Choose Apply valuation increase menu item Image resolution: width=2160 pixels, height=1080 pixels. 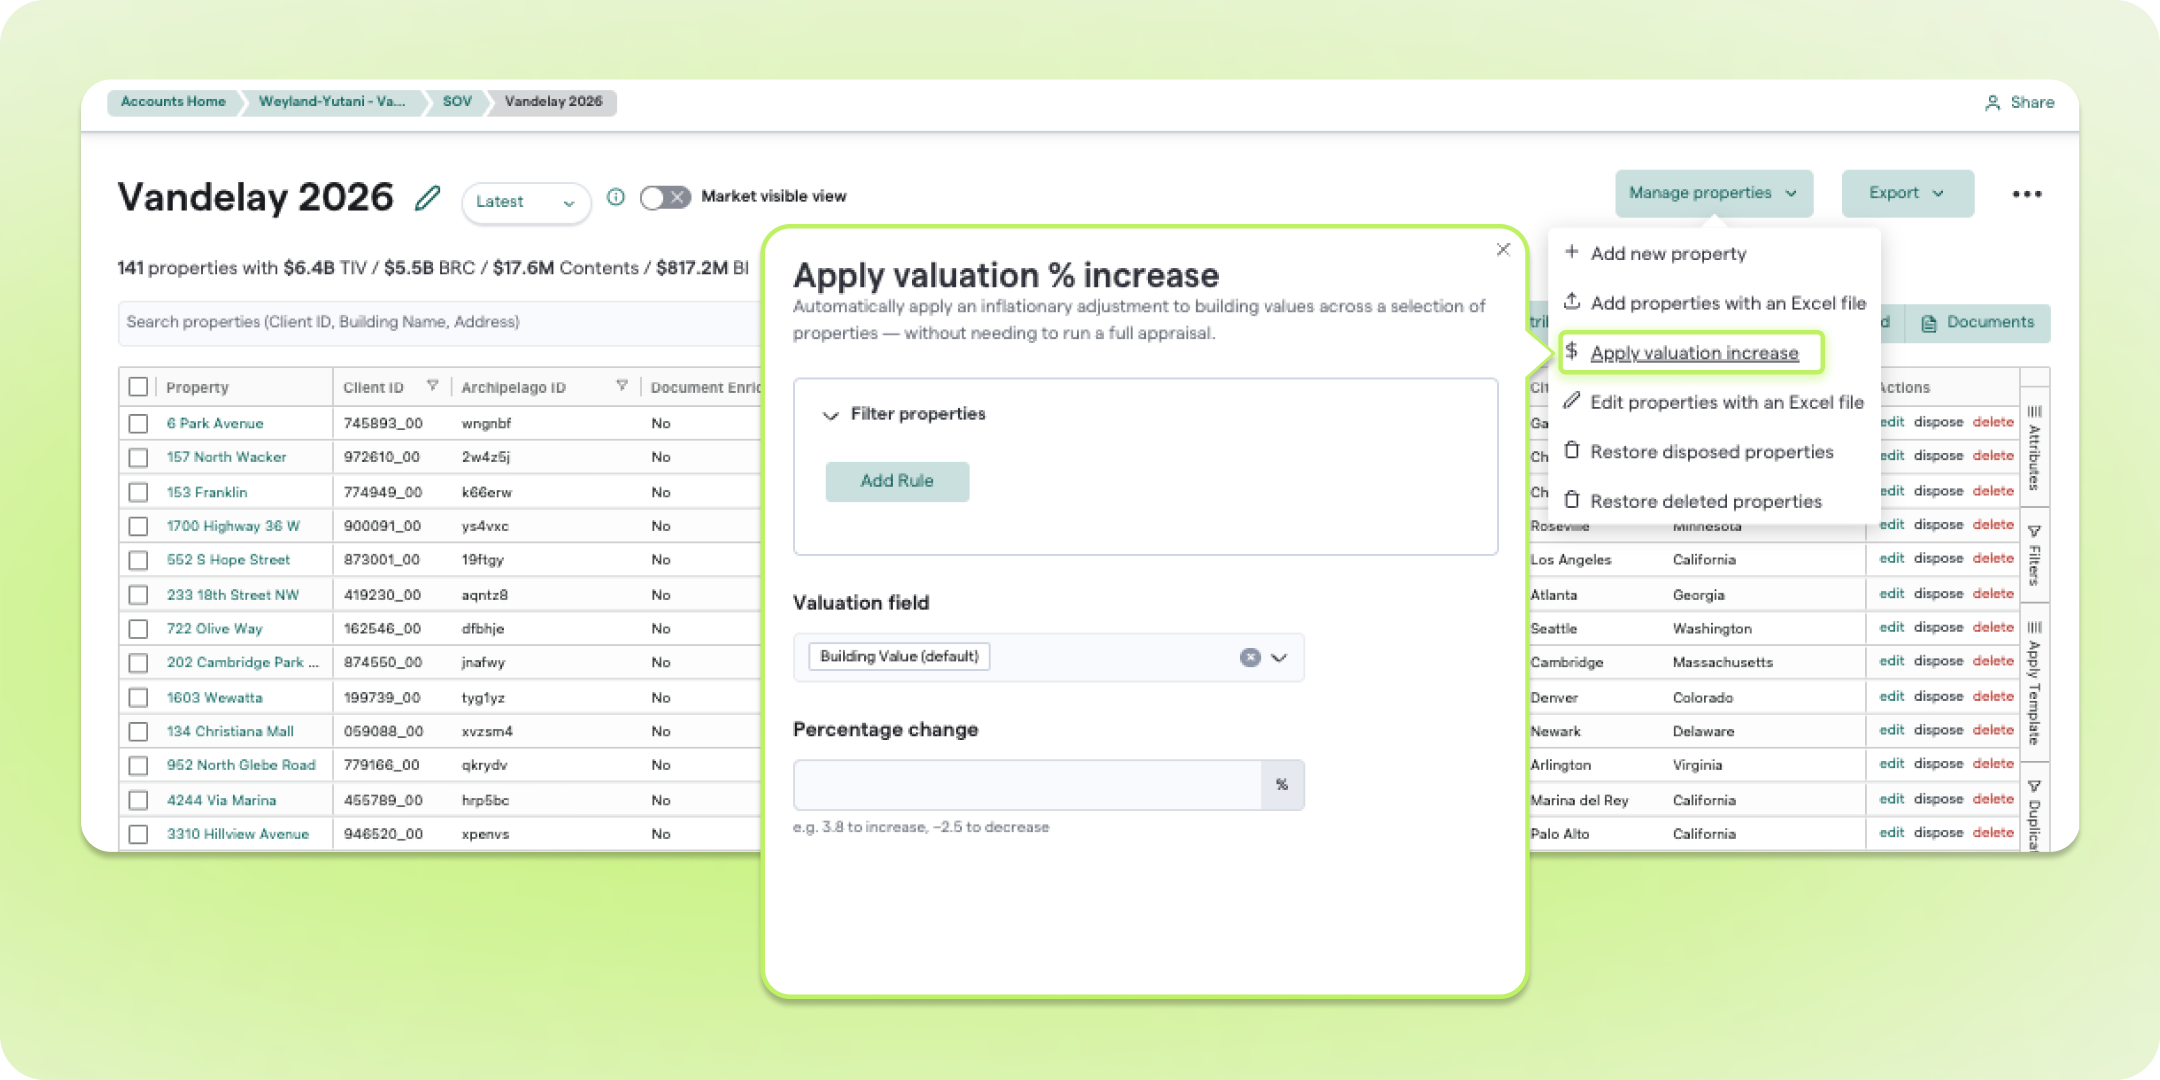1694,353
